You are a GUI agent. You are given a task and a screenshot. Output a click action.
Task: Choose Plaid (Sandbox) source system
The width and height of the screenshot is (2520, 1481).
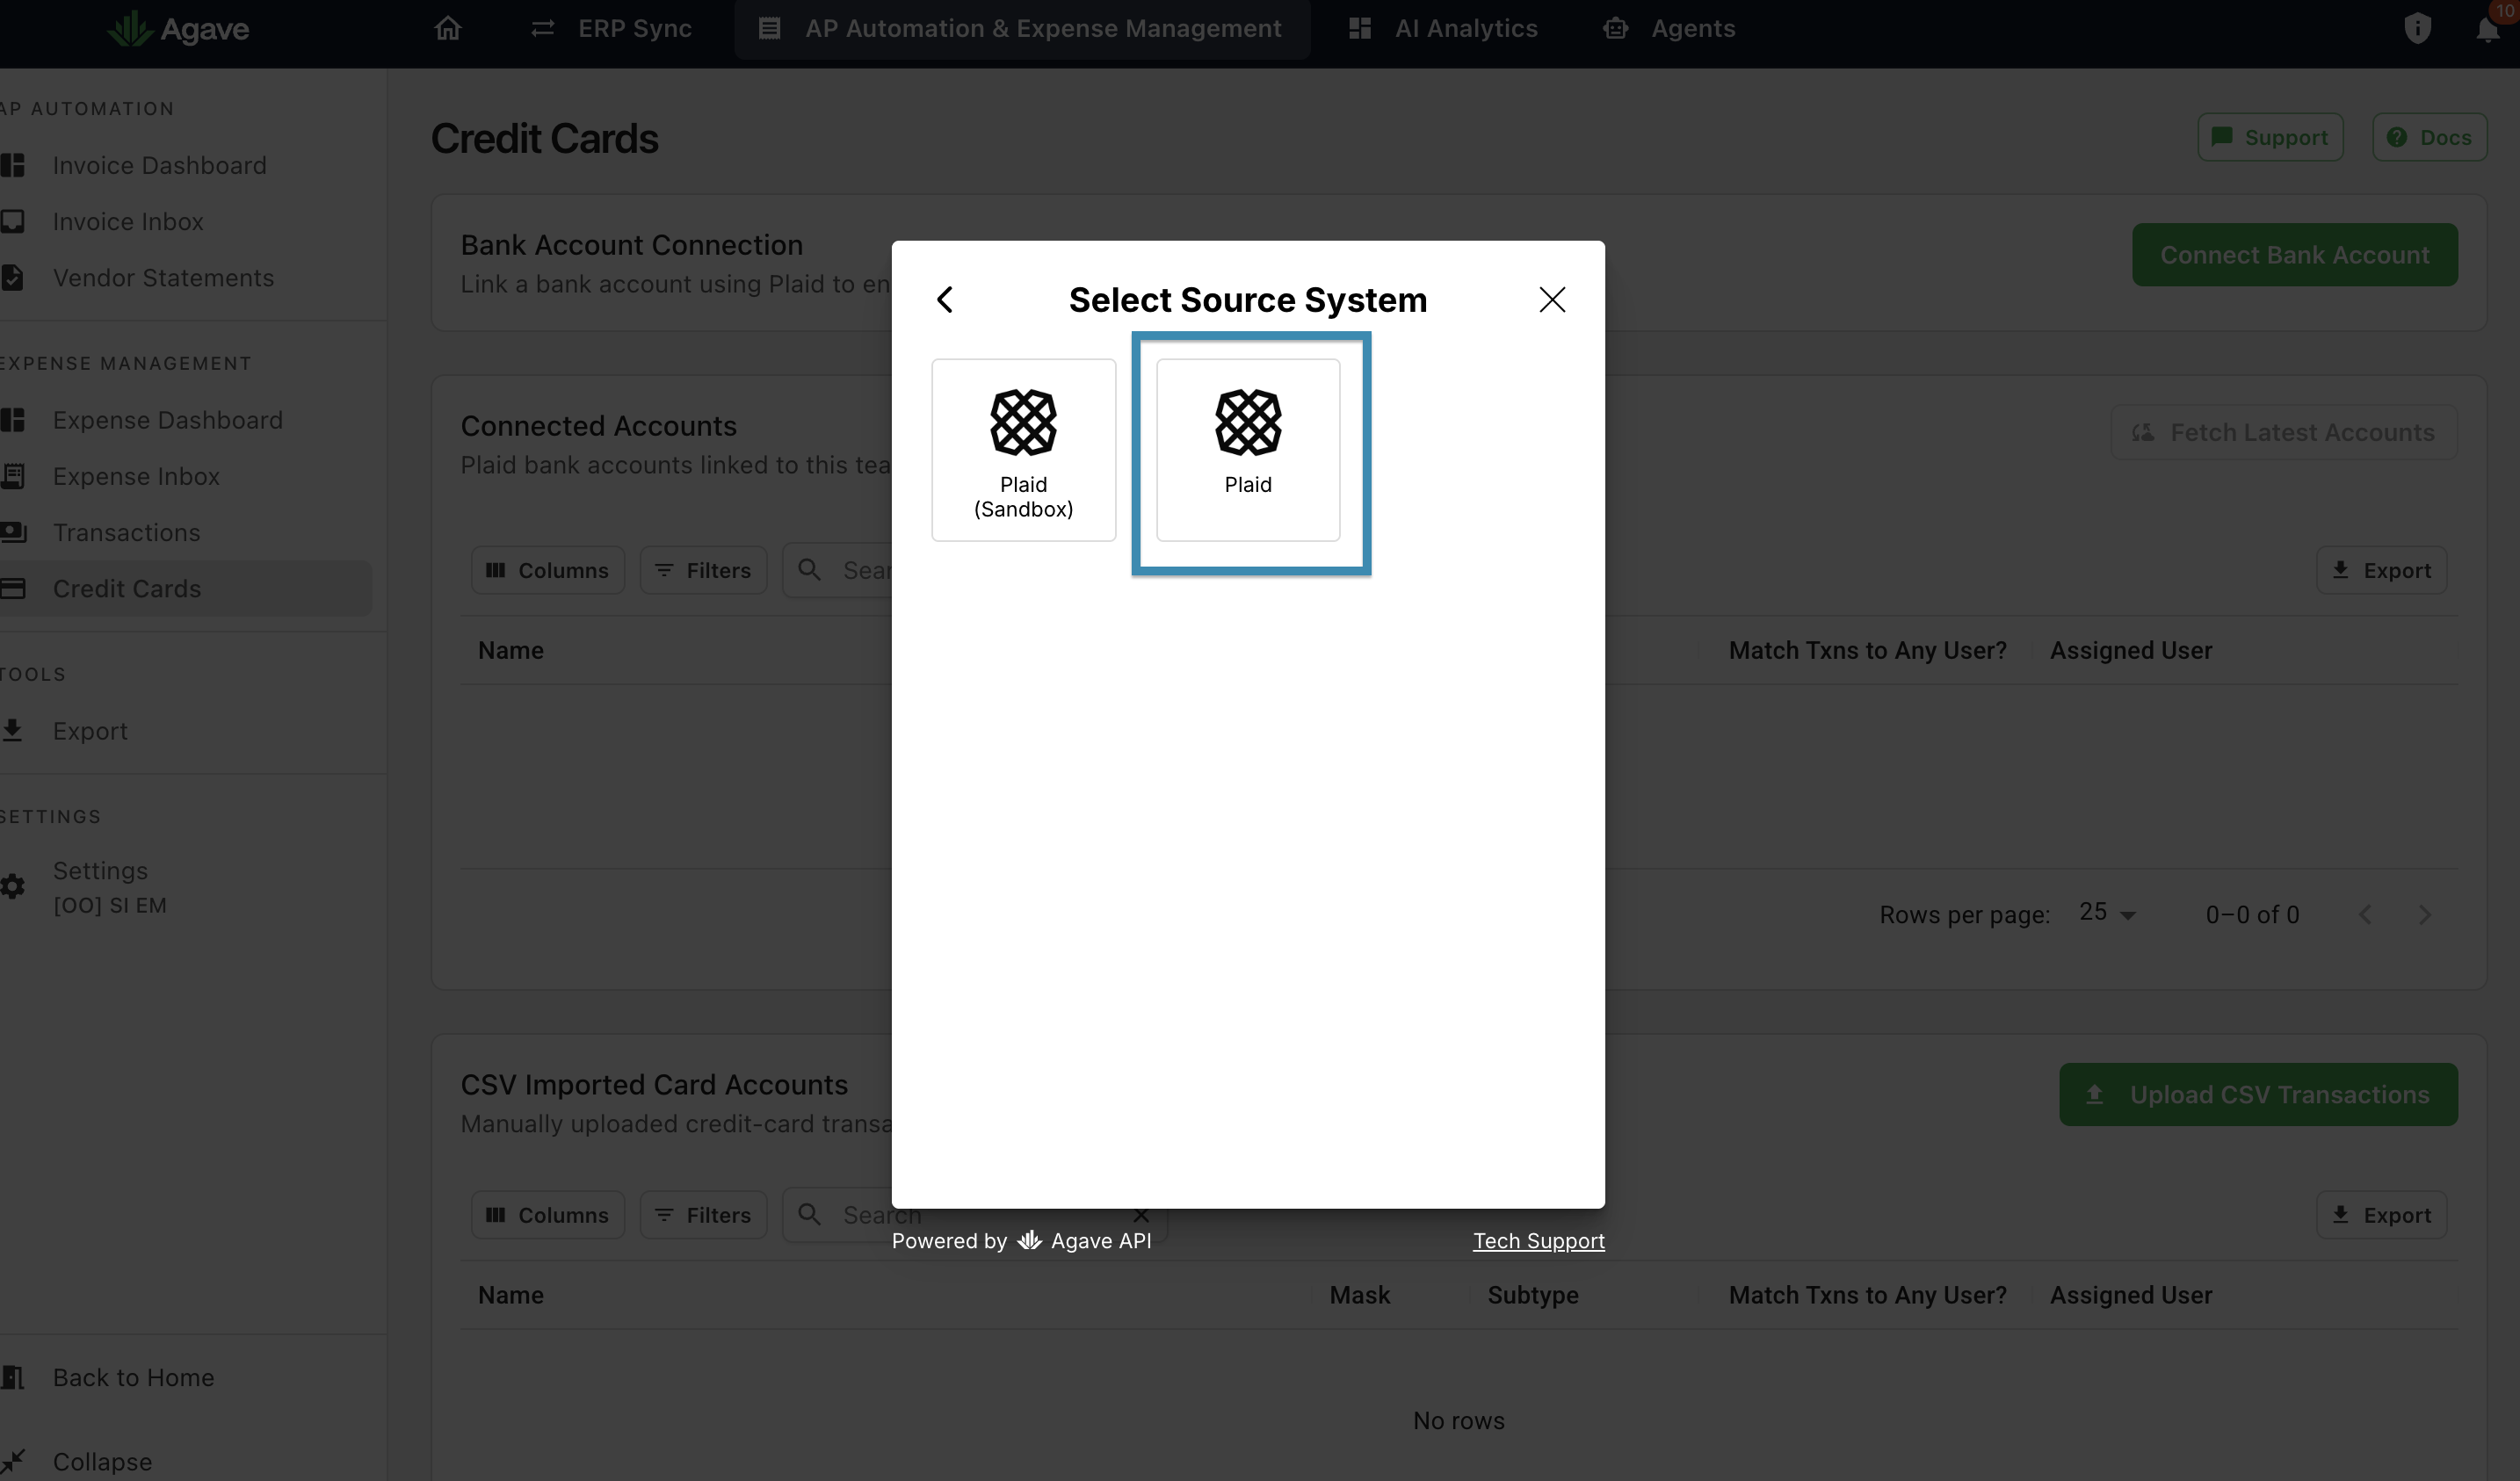(x=1023, y=450)
